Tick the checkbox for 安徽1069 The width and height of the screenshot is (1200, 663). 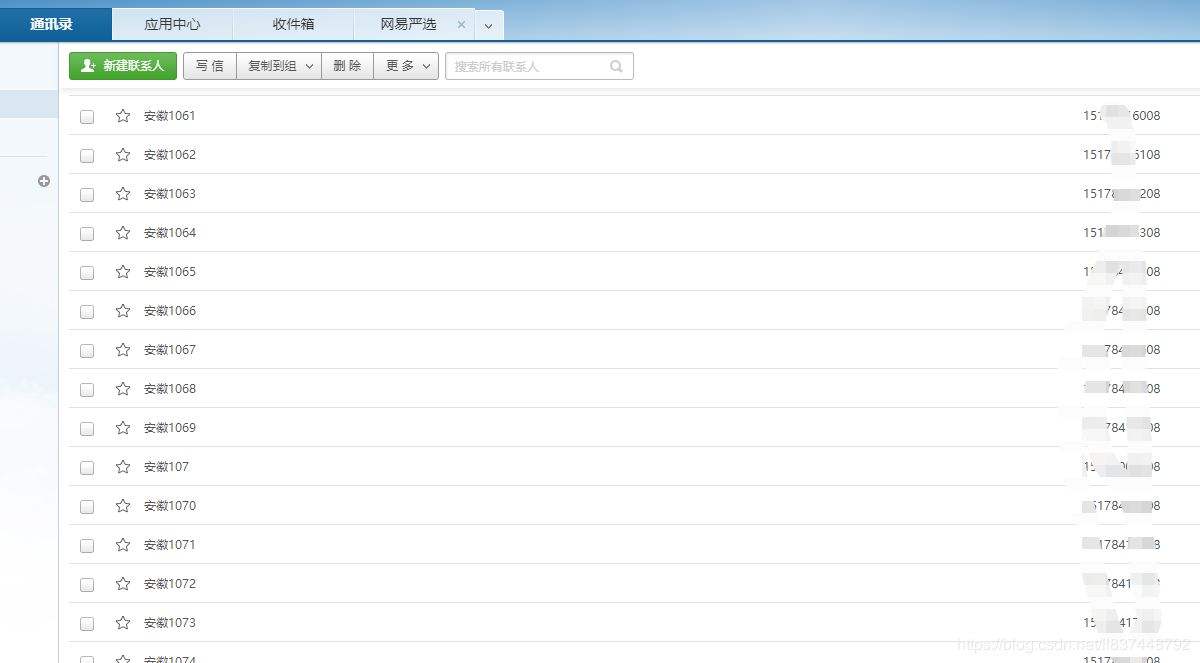(87, 429)
